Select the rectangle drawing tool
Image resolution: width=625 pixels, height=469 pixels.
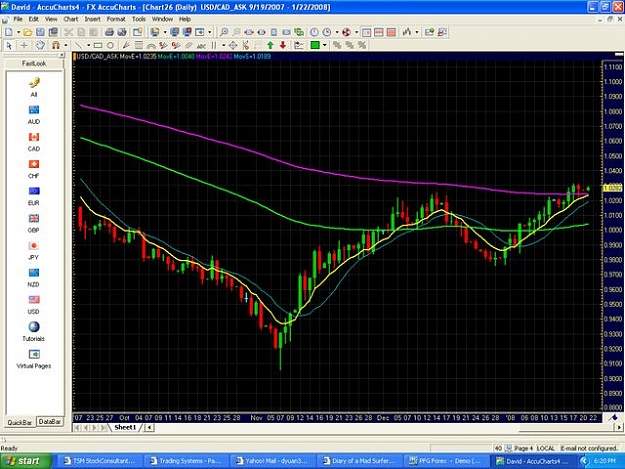coord(98,45)
